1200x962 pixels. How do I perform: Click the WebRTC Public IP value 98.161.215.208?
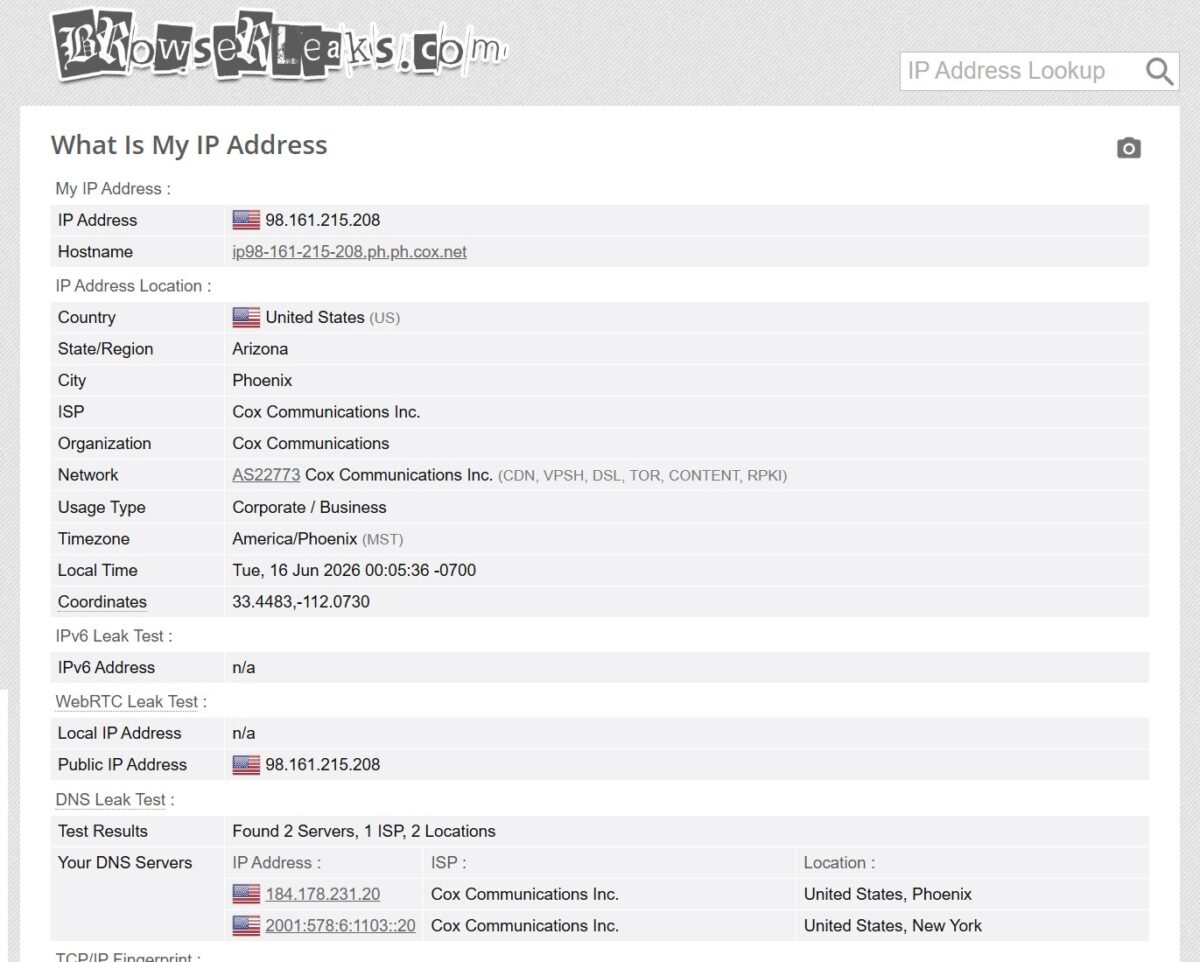tap(322, 765)
